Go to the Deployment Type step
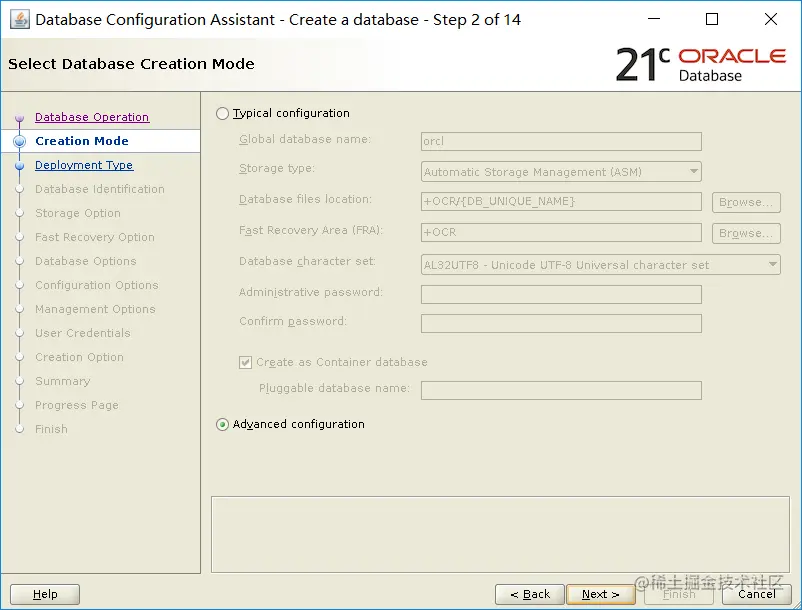Screen dimensions: 802x610 [84, 165]
